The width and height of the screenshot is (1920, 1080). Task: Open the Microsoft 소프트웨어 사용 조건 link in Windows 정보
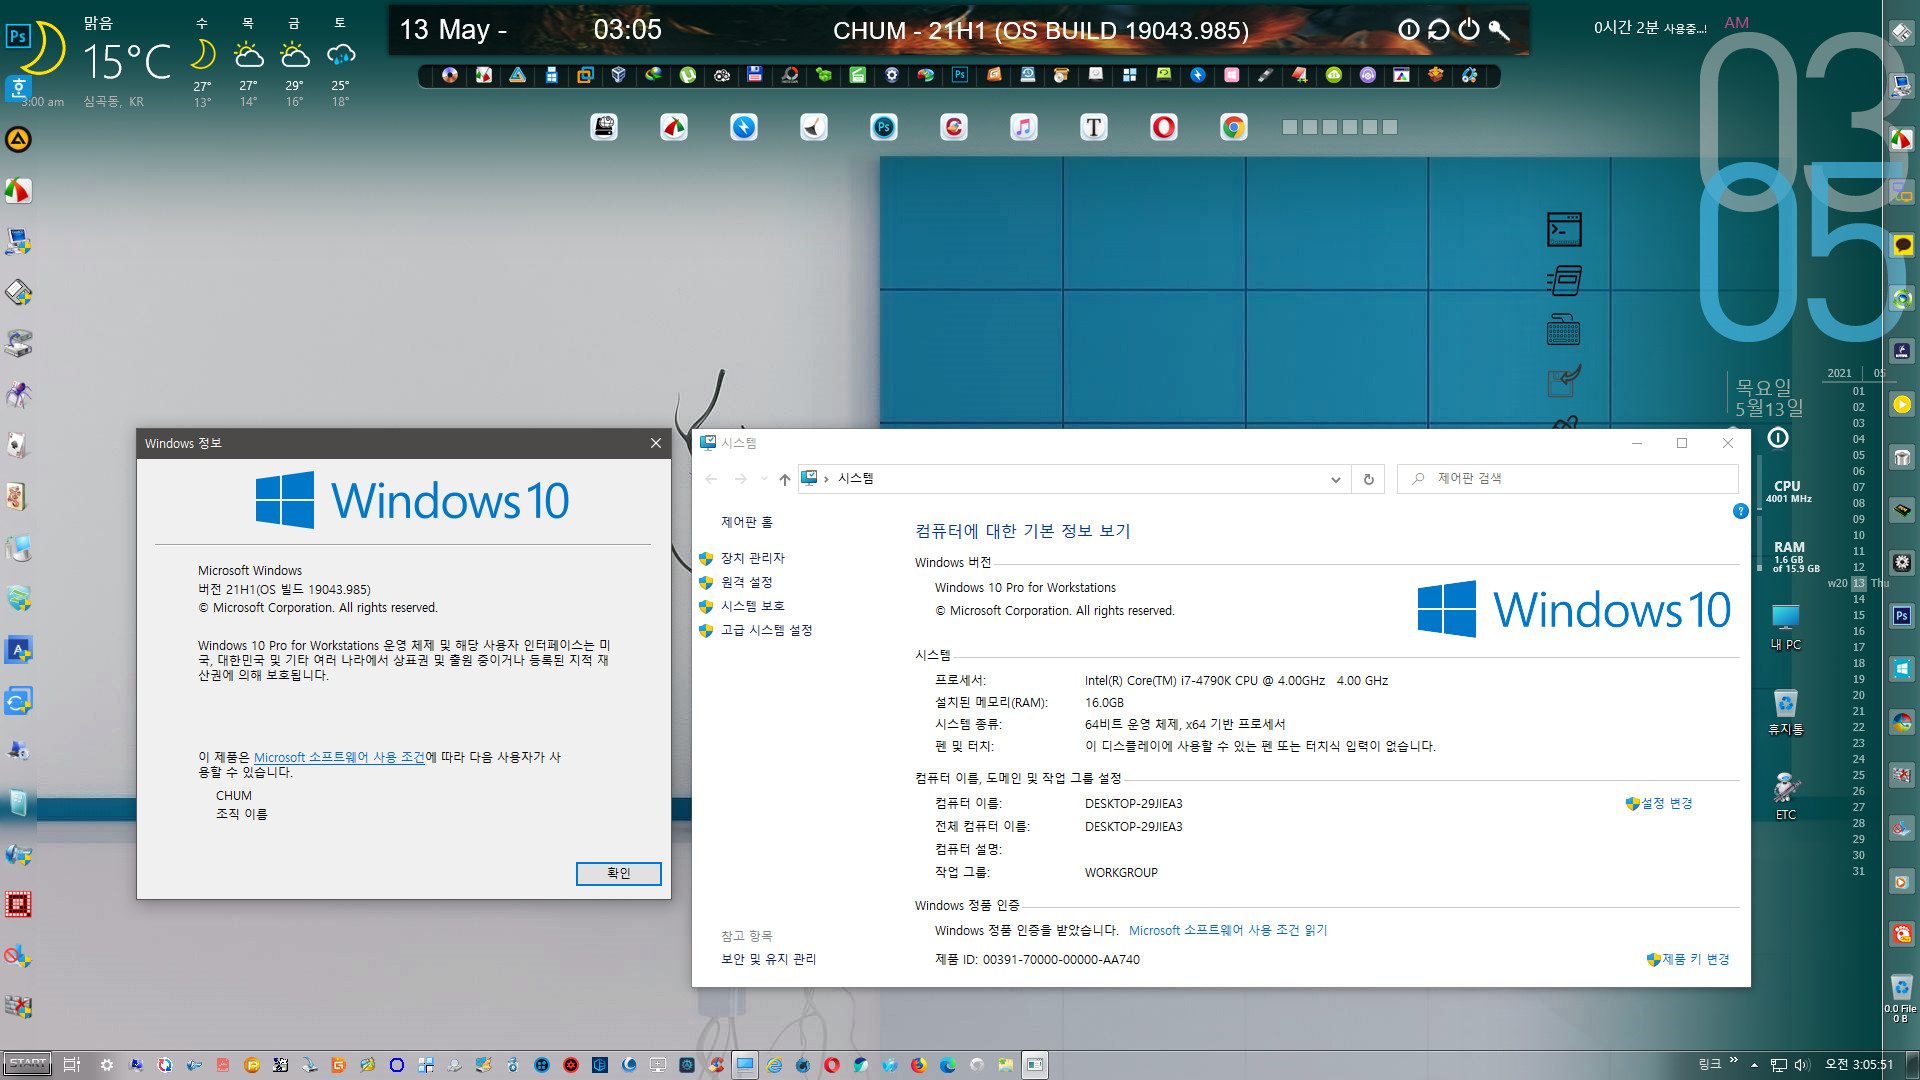click(x=339, y=757)
